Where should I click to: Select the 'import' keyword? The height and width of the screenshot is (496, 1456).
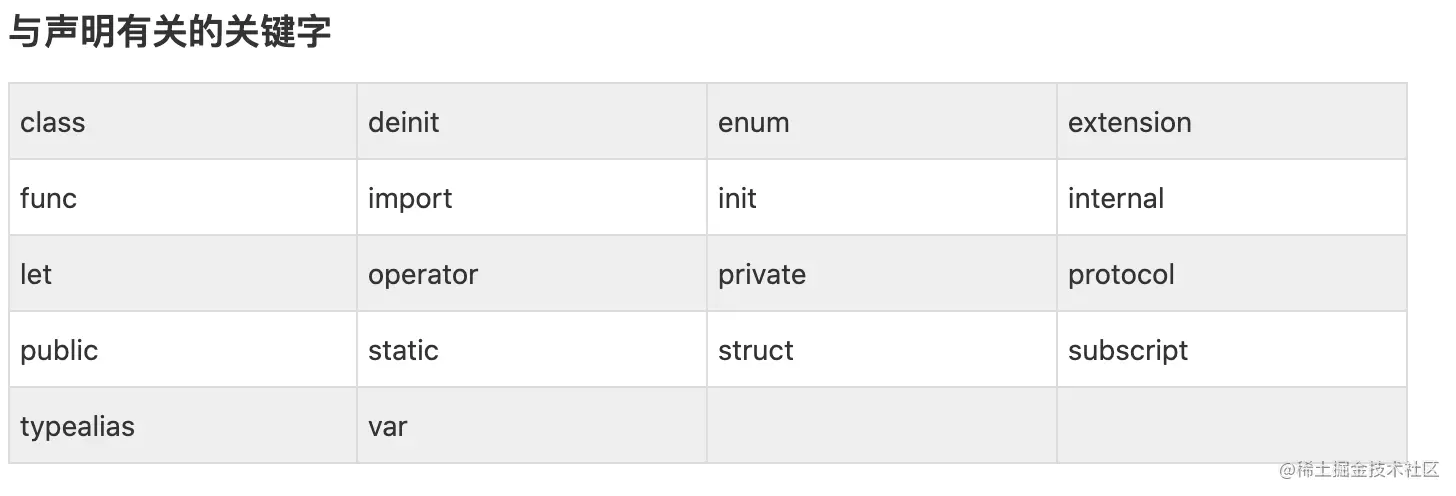pyautogui.click(x=410, y=199)
